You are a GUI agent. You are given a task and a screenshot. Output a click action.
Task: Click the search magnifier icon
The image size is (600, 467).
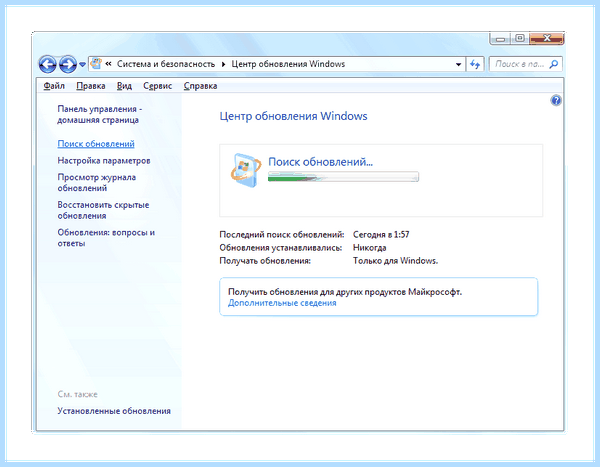tap(554, 64)
